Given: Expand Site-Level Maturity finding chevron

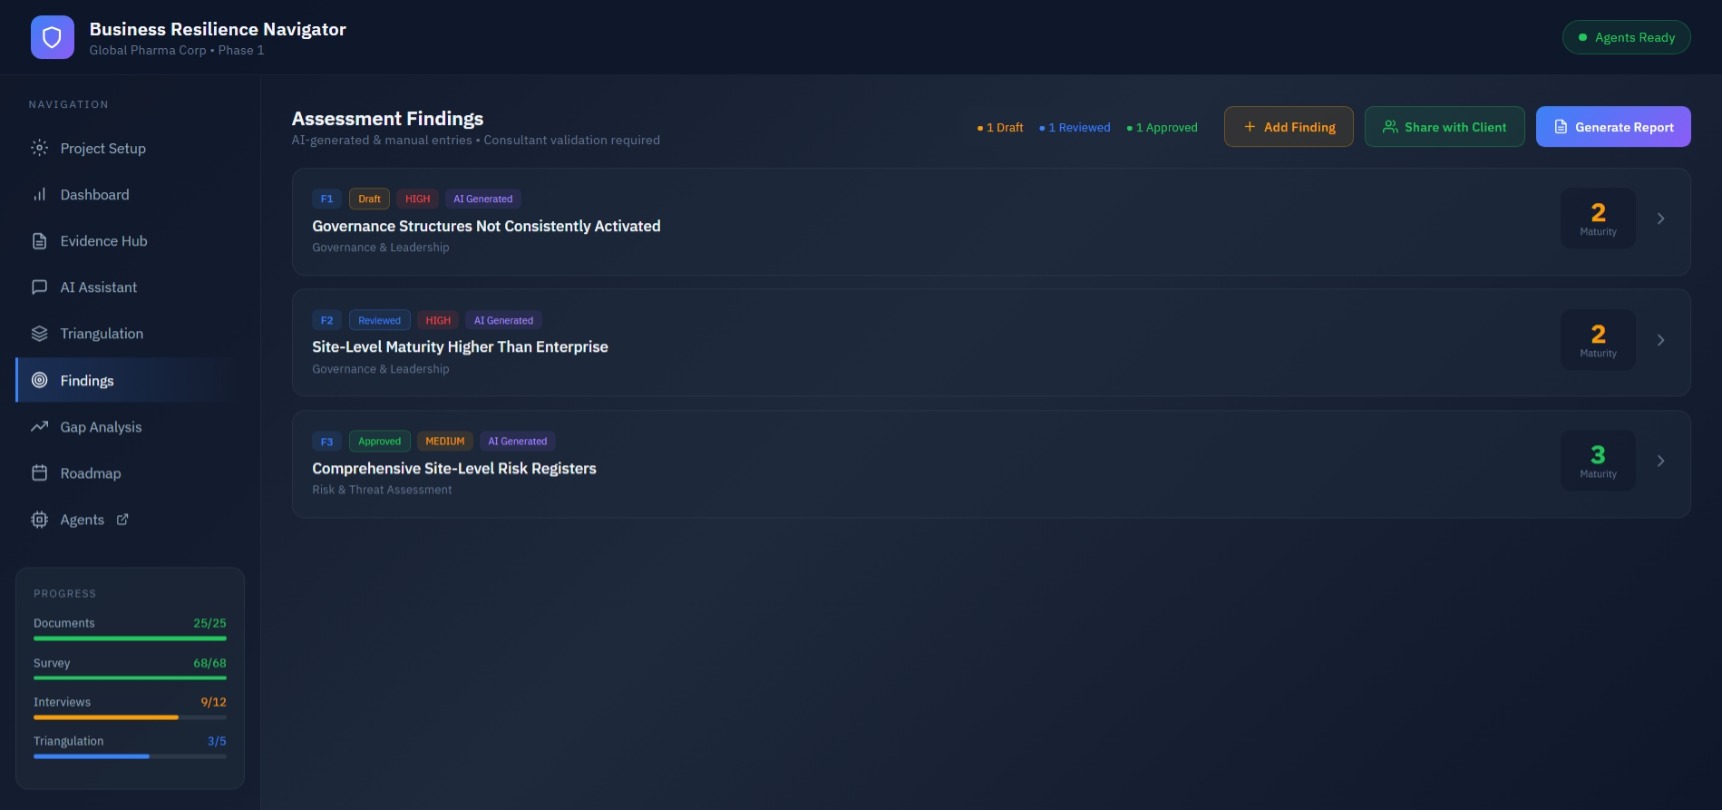Looking at the screenshot, I should coord(1660,340).
